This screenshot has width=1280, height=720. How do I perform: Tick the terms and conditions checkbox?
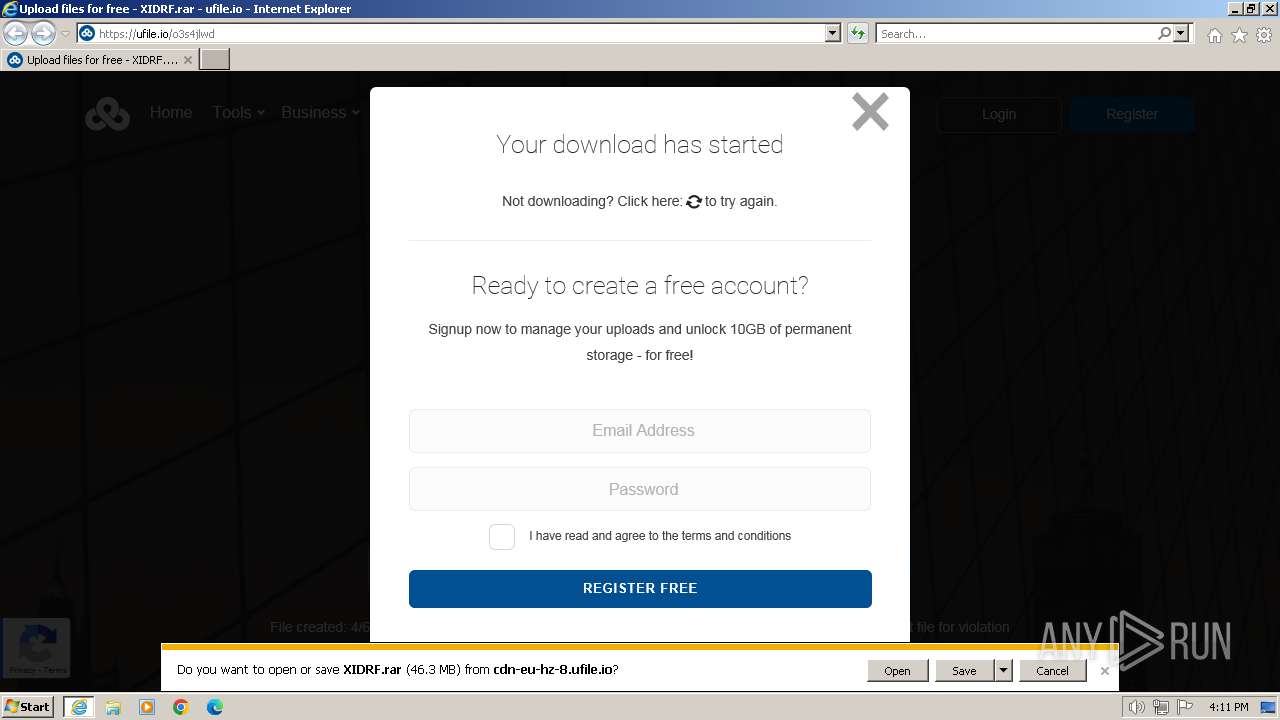point(502,536)
